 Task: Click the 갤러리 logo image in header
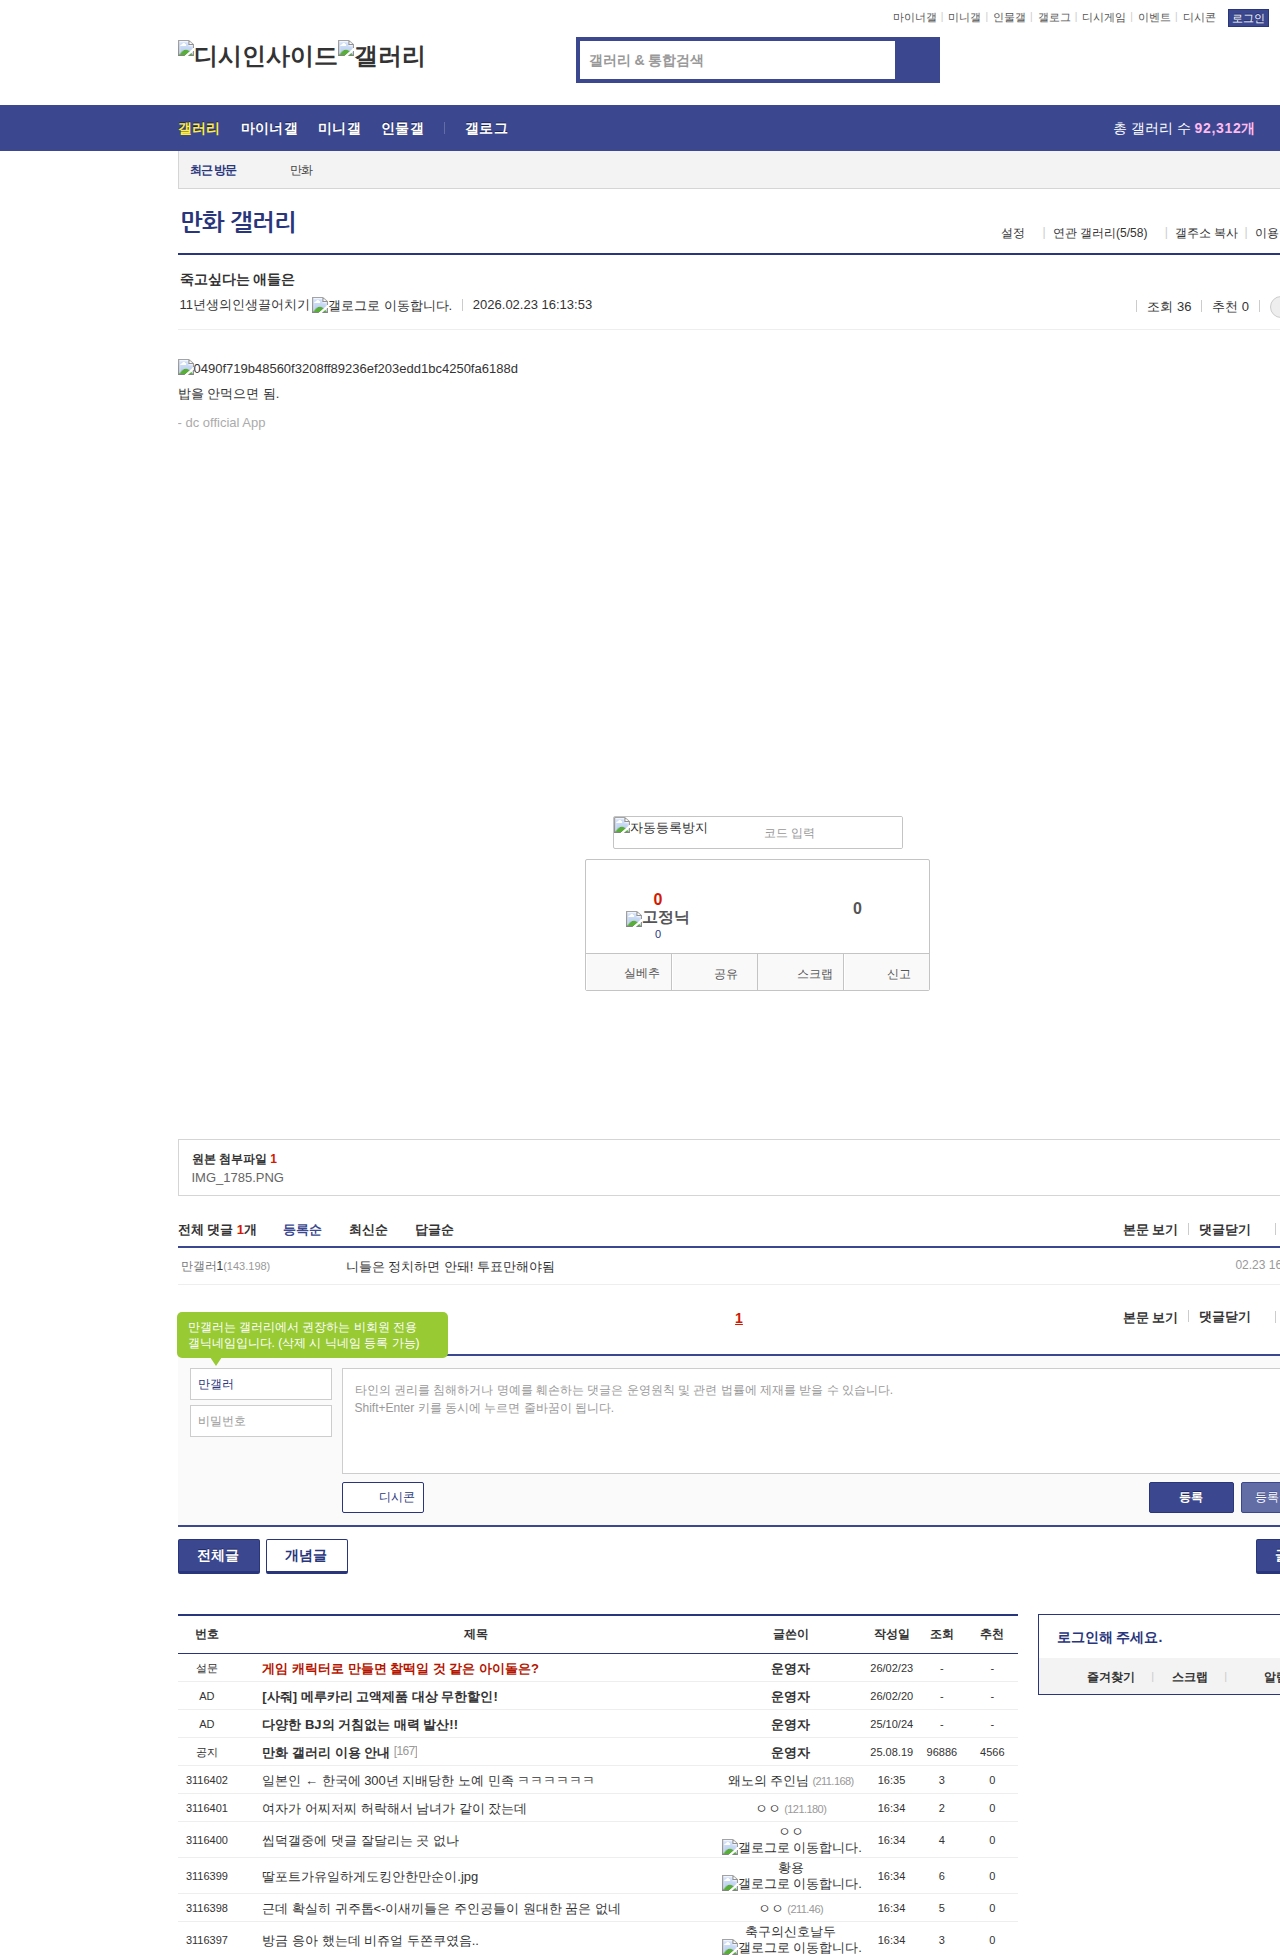coord(382,56)
